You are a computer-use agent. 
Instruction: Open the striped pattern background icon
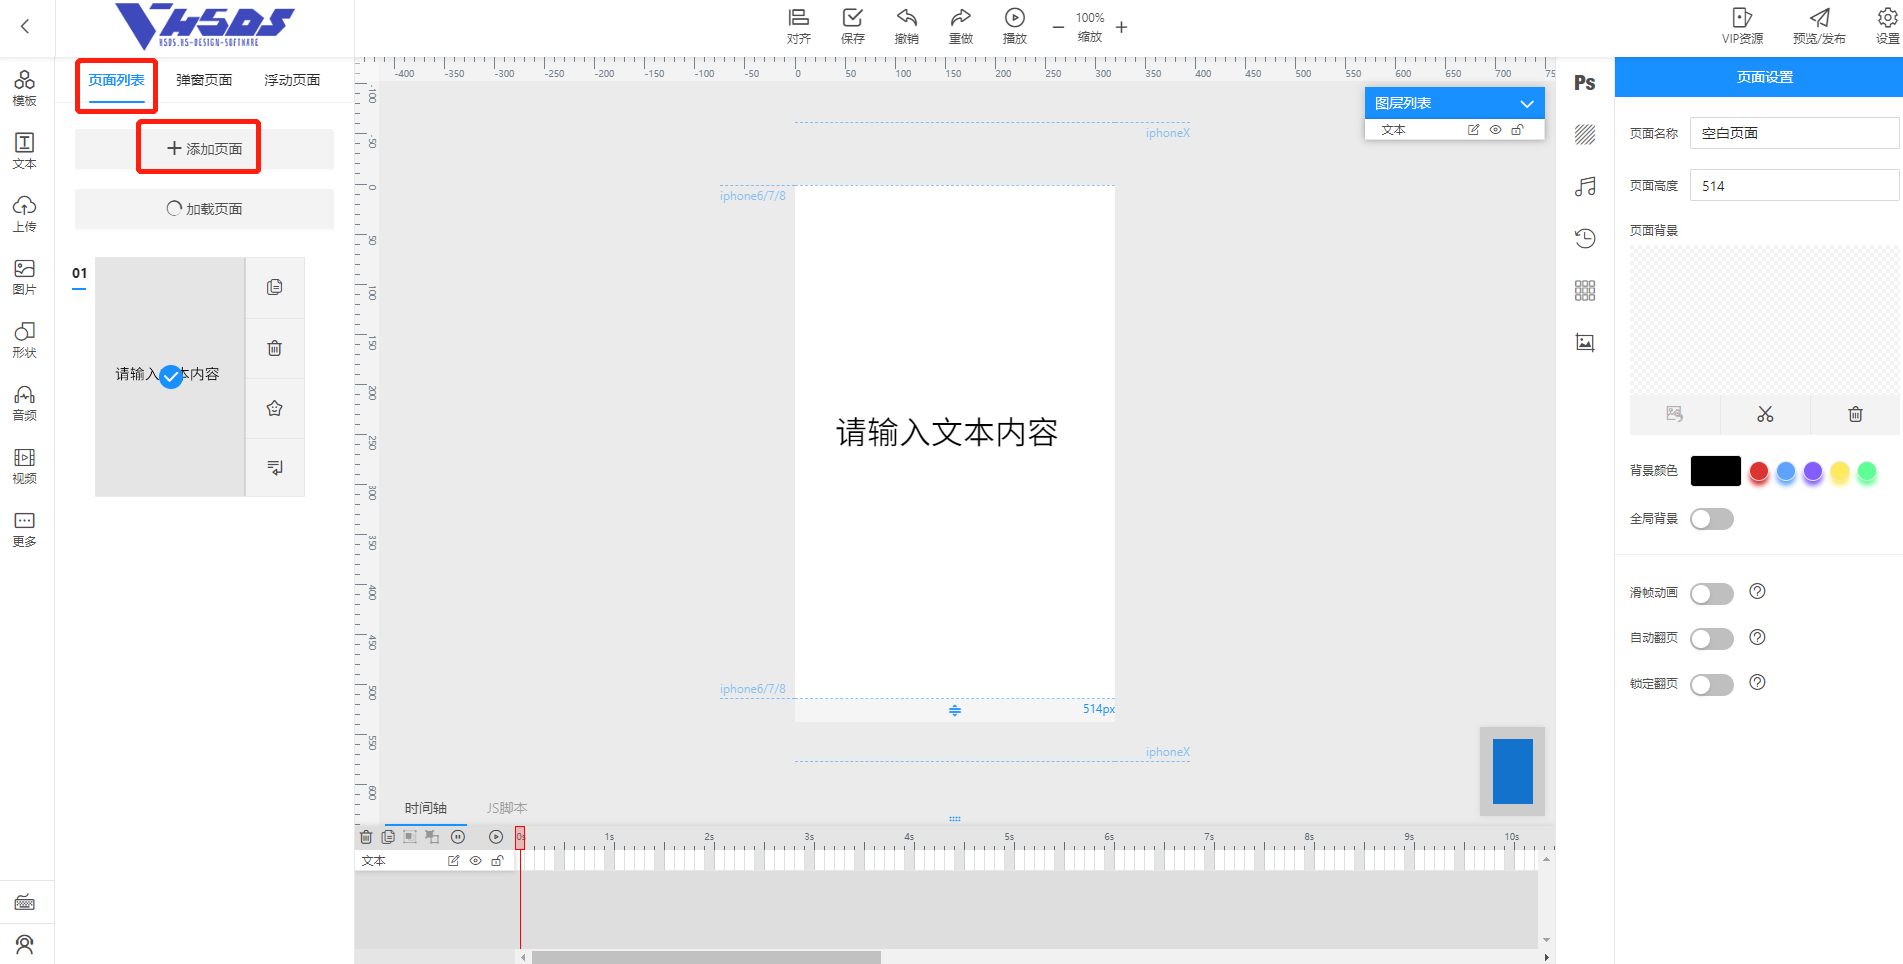coord(1585,135)
